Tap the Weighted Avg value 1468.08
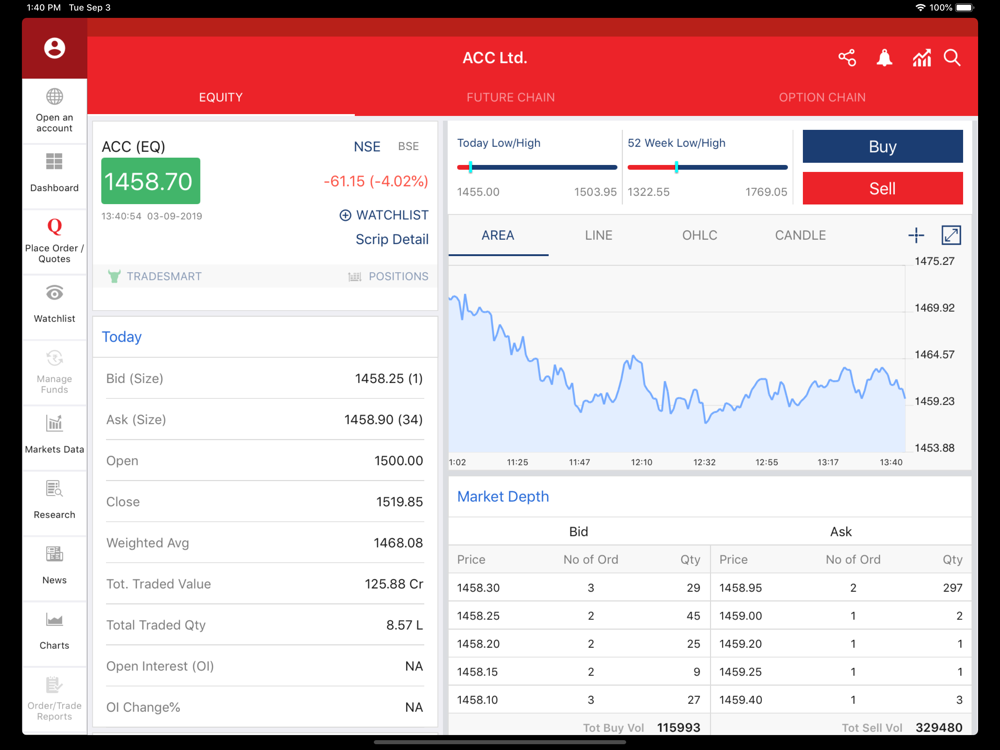The height and width of the screenshot is (750, 1000). click(x=398, y=543)
